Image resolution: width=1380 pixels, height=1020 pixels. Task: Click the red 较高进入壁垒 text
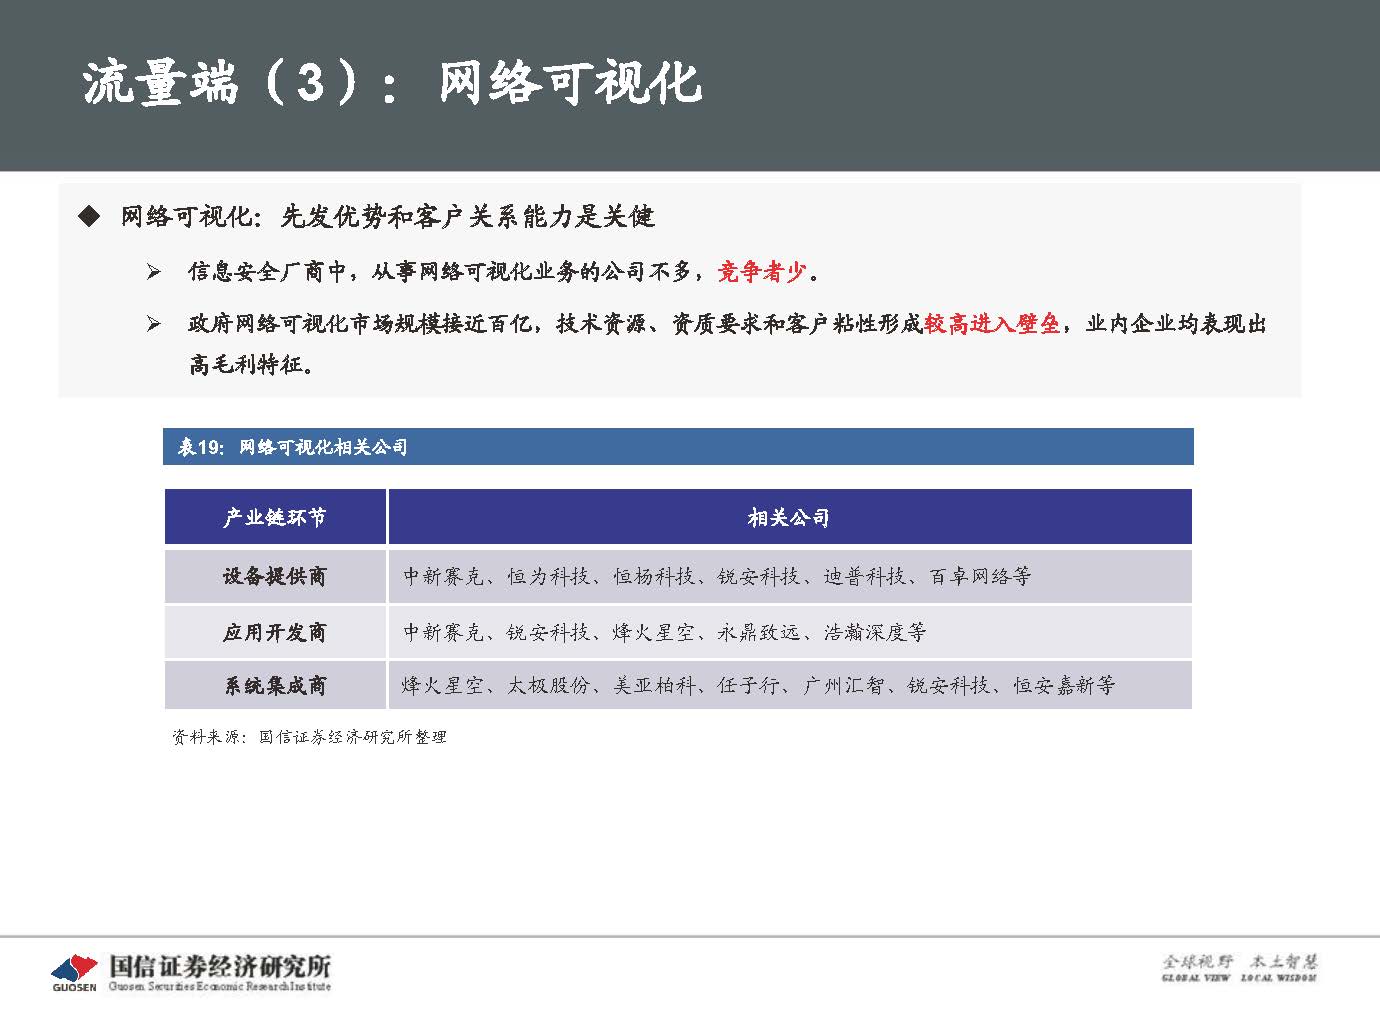991,323
